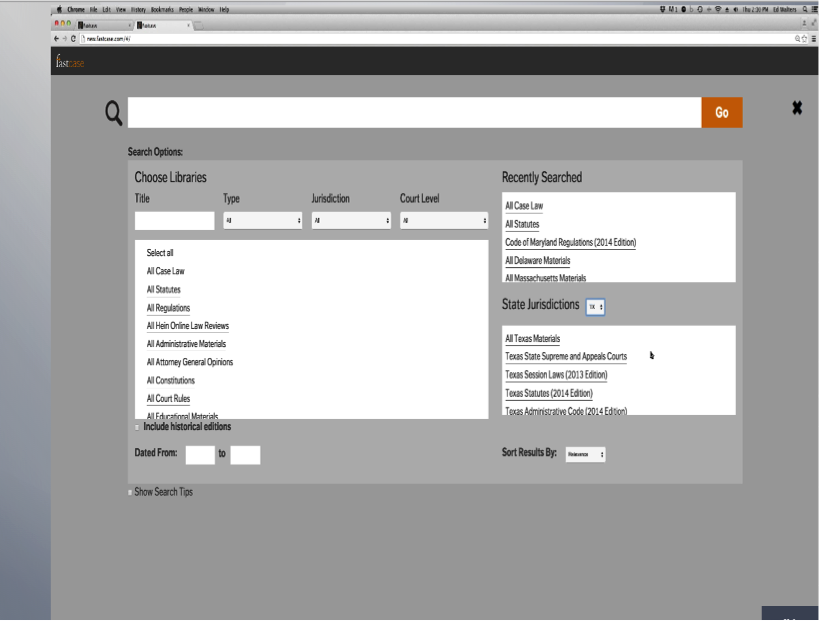
Task: Click Texas Statutes (2014 Edition)
Action: (548, 393)
